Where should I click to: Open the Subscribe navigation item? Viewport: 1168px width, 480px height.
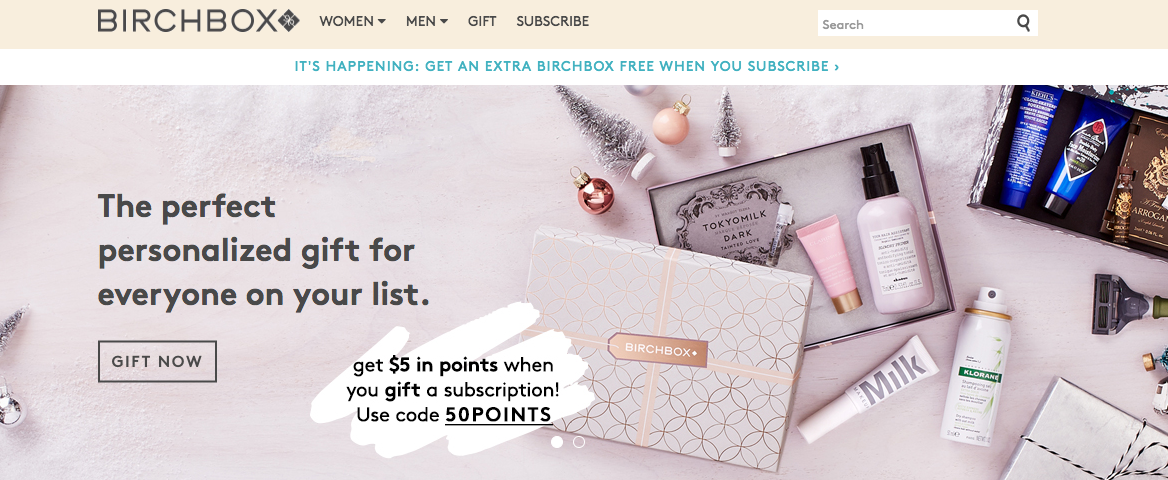click(553, 22)
